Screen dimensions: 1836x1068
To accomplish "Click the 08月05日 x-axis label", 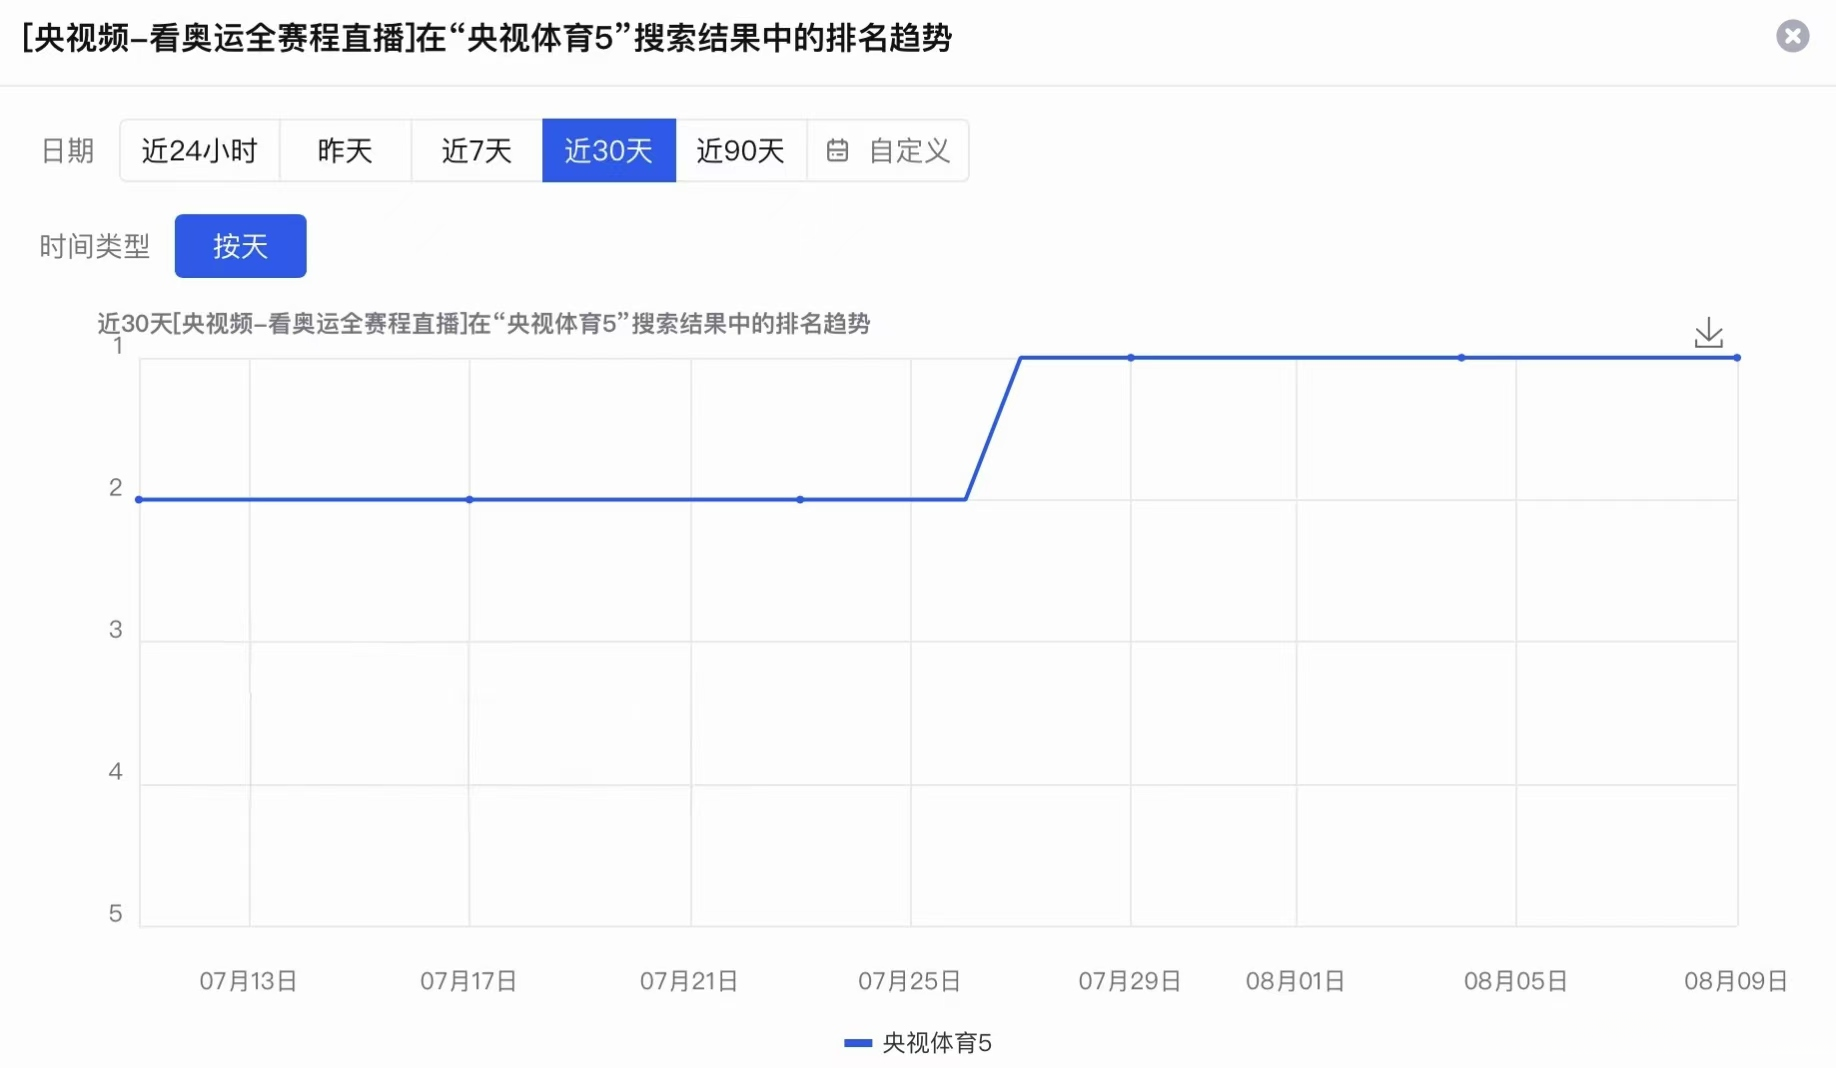I will coord(1515,981).
